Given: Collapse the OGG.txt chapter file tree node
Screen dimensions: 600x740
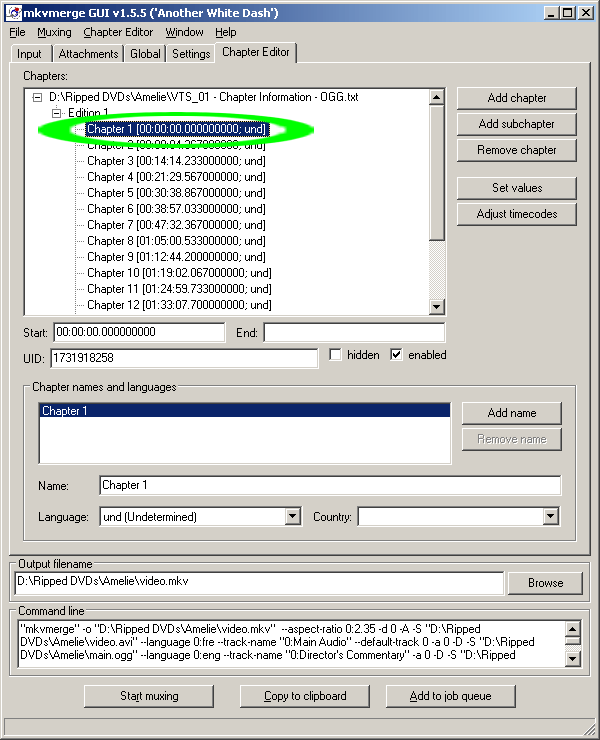Looking at the screenshot, I should (37, 98).
